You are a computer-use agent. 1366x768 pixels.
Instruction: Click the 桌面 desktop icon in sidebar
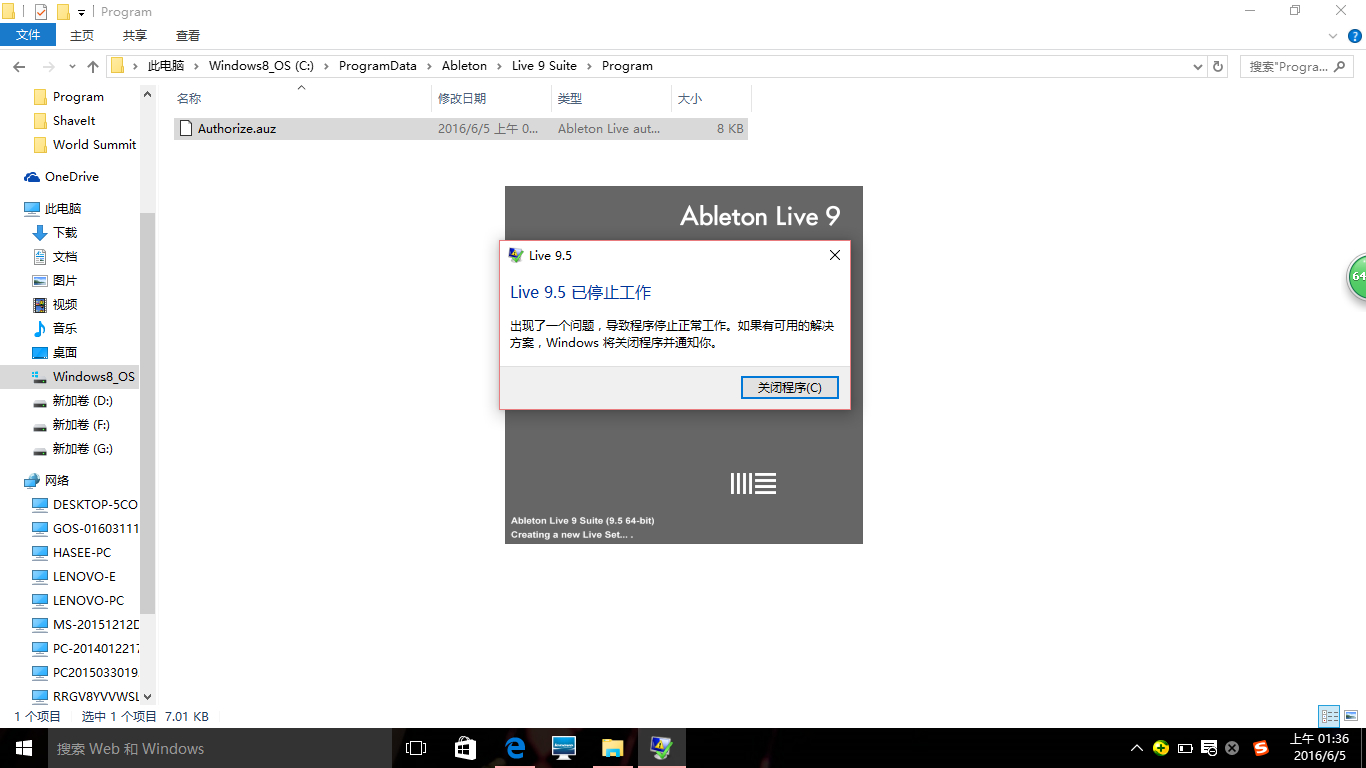coord(40,353)
